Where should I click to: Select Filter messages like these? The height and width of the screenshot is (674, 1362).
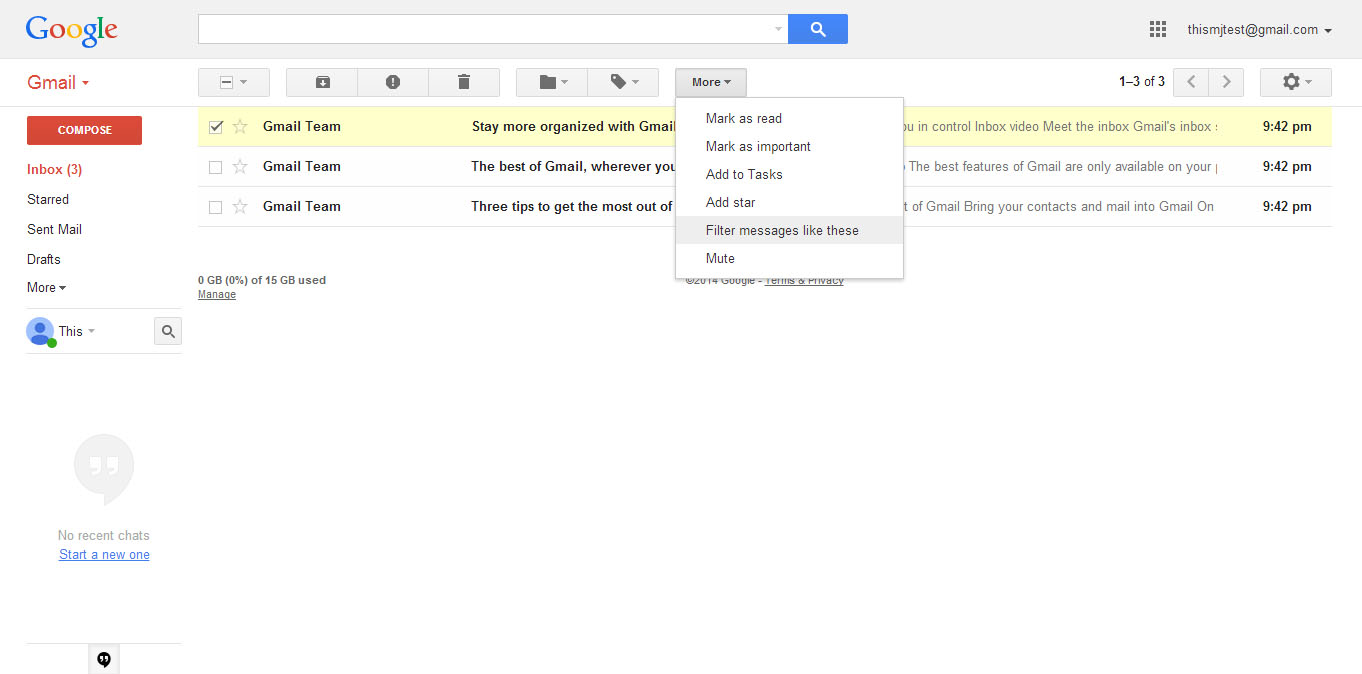(x=790, y=230)
